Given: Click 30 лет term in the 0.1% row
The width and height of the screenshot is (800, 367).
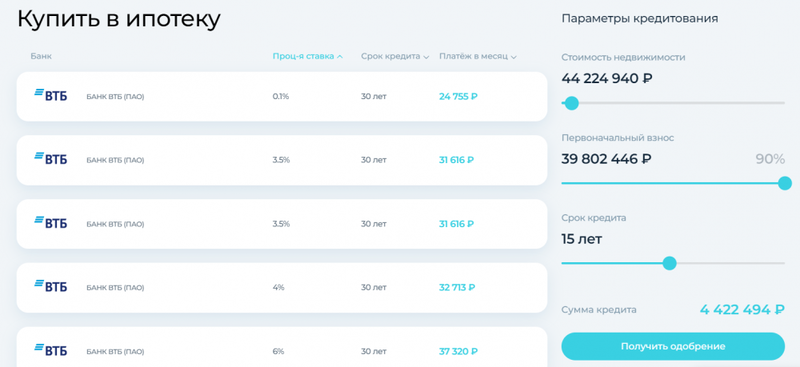Looking at the screenshot, I should [373, 96].
